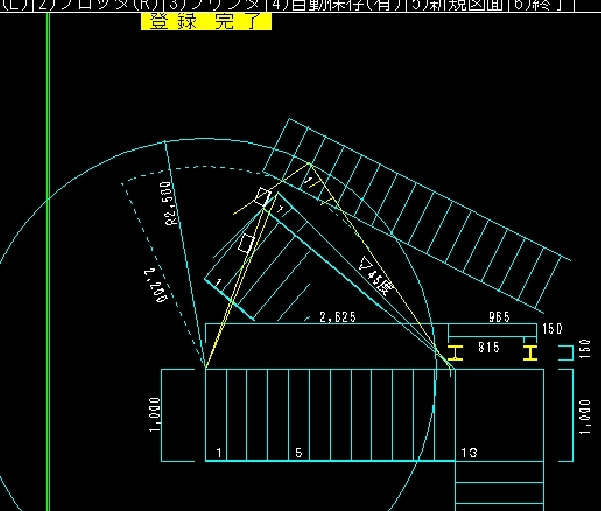Select menu item 3) プリンタ
This screenshot has height=511, width=601.
[x=215, y=5]
